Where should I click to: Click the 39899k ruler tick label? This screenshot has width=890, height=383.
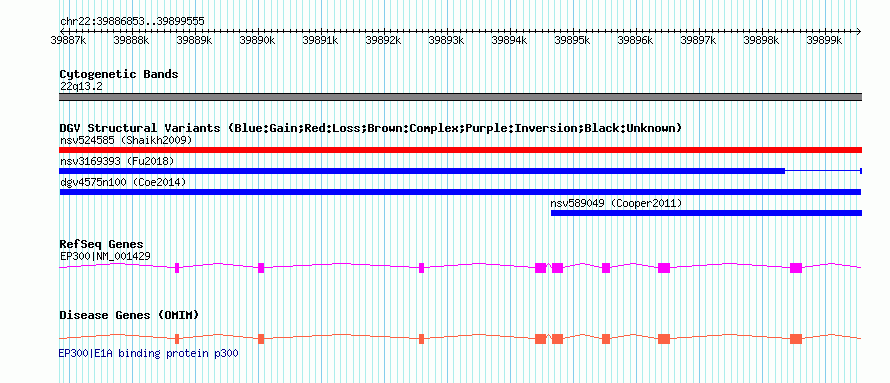pos(824,40)
